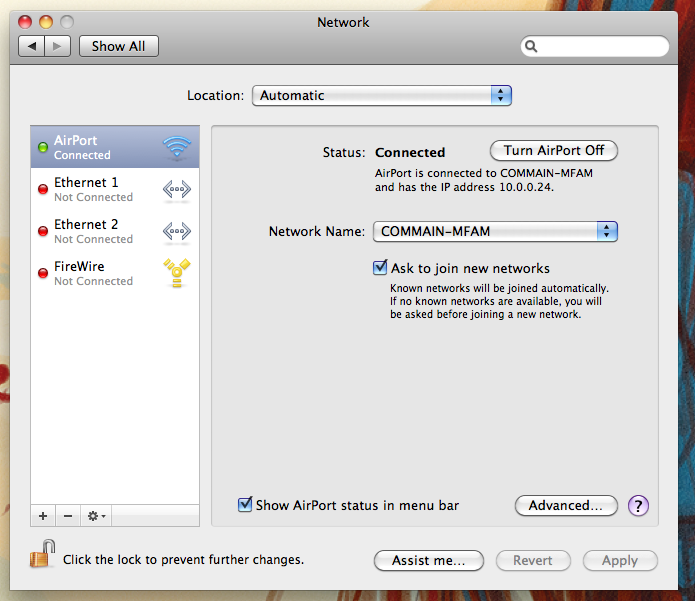Select the Ethernet 1 service
Screen dimensions: 695x601
[x=115, y=189]
